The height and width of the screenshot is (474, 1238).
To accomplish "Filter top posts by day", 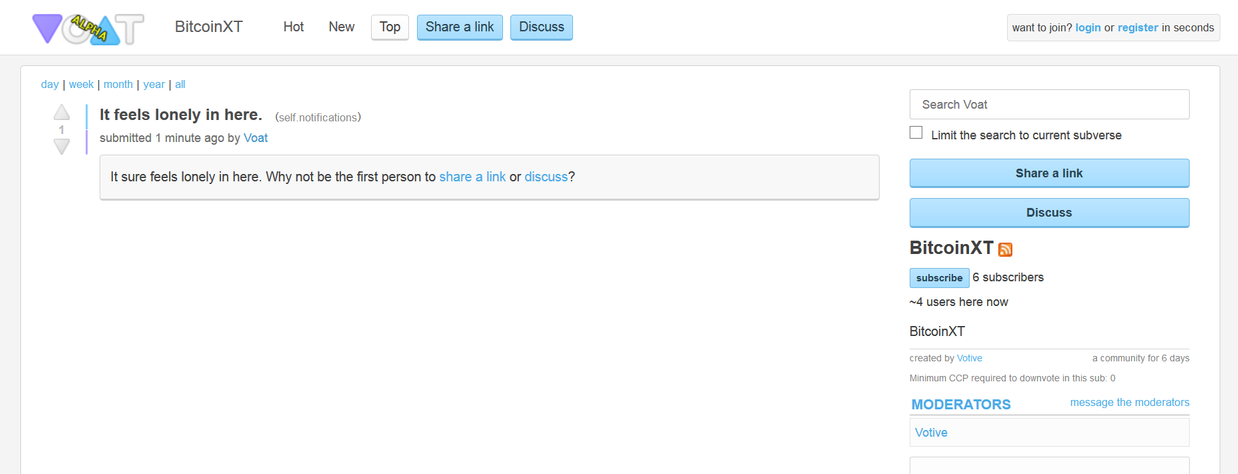I will [x=50, y=85].
